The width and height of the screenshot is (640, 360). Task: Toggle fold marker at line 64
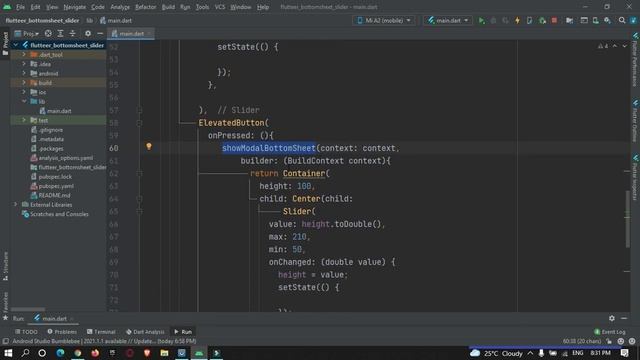(139, 199)
